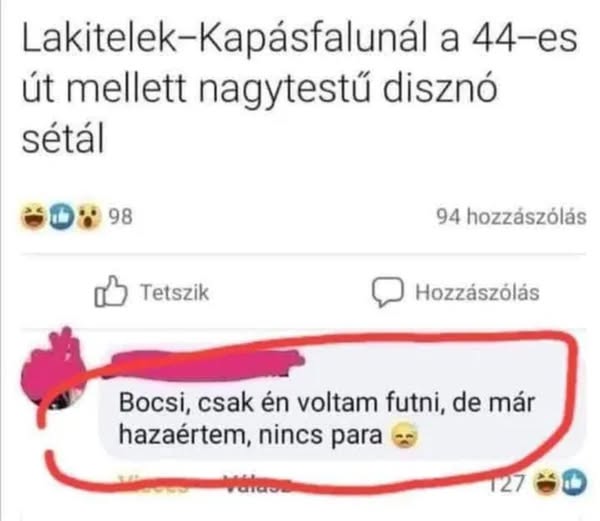The width and height of the screenshot is (600, 521).
Task: Click the like link under the comment
Action: coord(153,483)
